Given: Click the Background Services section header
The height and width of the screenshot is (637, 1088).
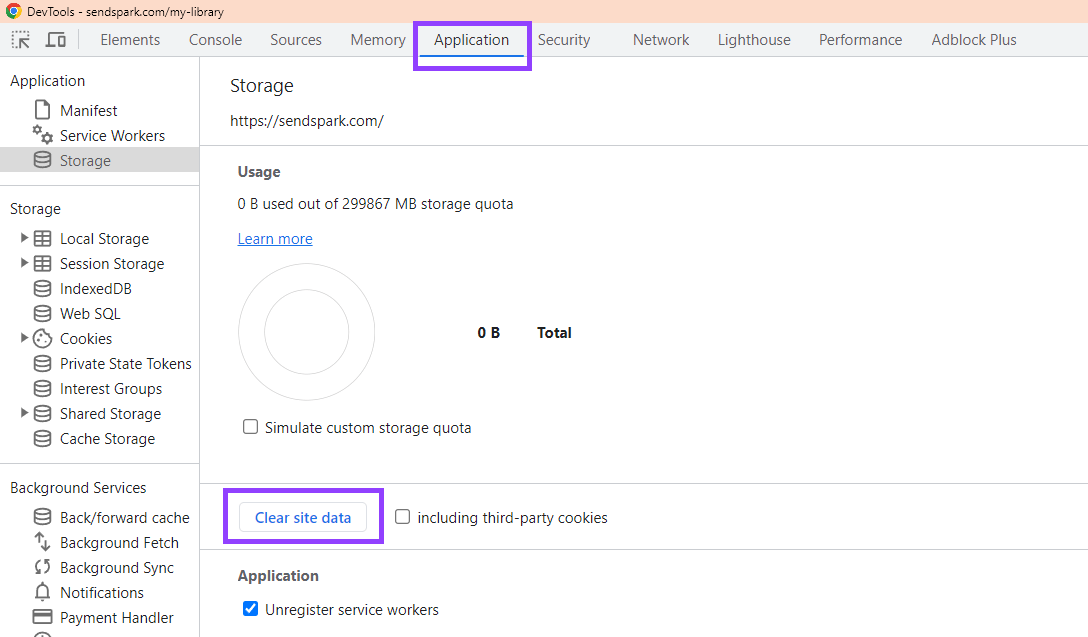Looking at the screenshot, I should 78,488.
